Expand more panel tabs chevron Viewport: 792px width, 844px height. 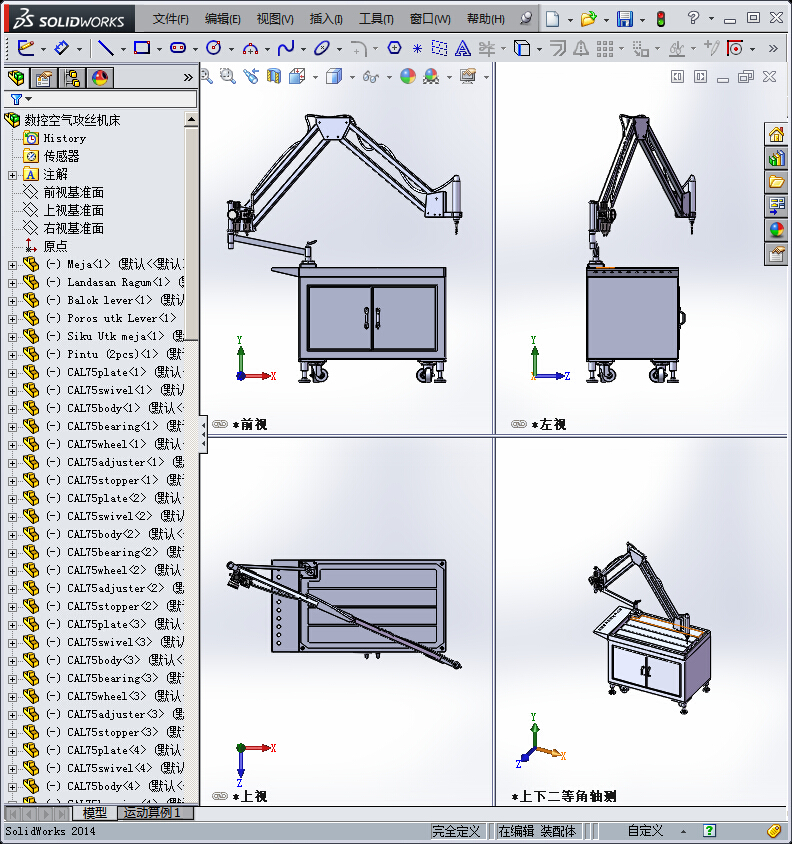188,78
